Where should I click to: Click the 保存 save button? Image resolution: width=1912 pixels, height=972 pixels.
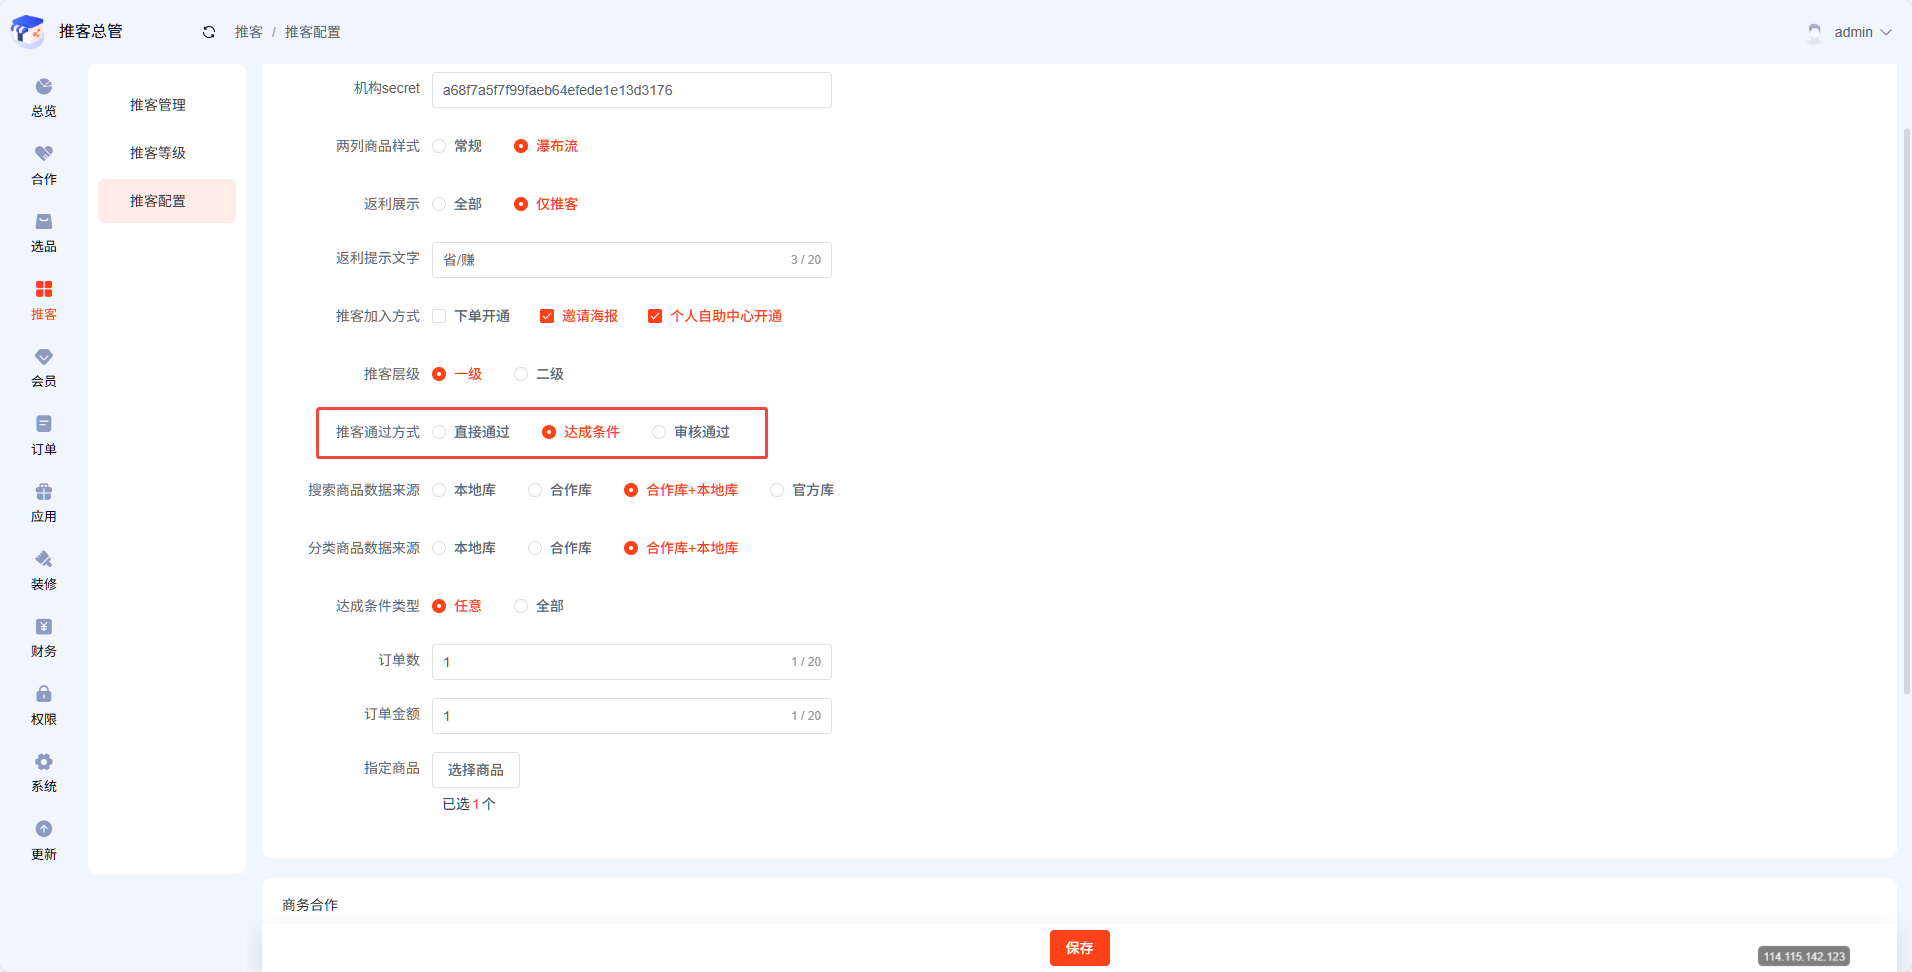point(1079,948)
